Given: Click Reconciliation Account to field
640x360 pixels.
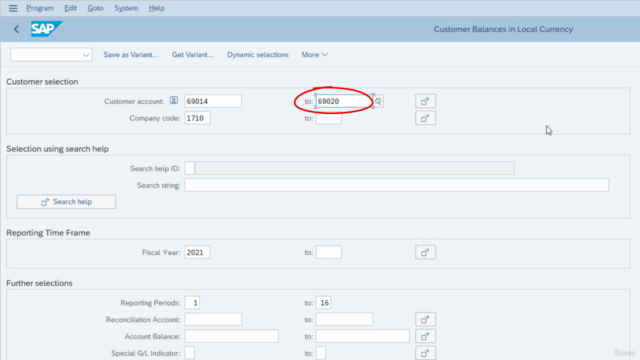Looking at the screenshot, I should [x=344, y=320].
